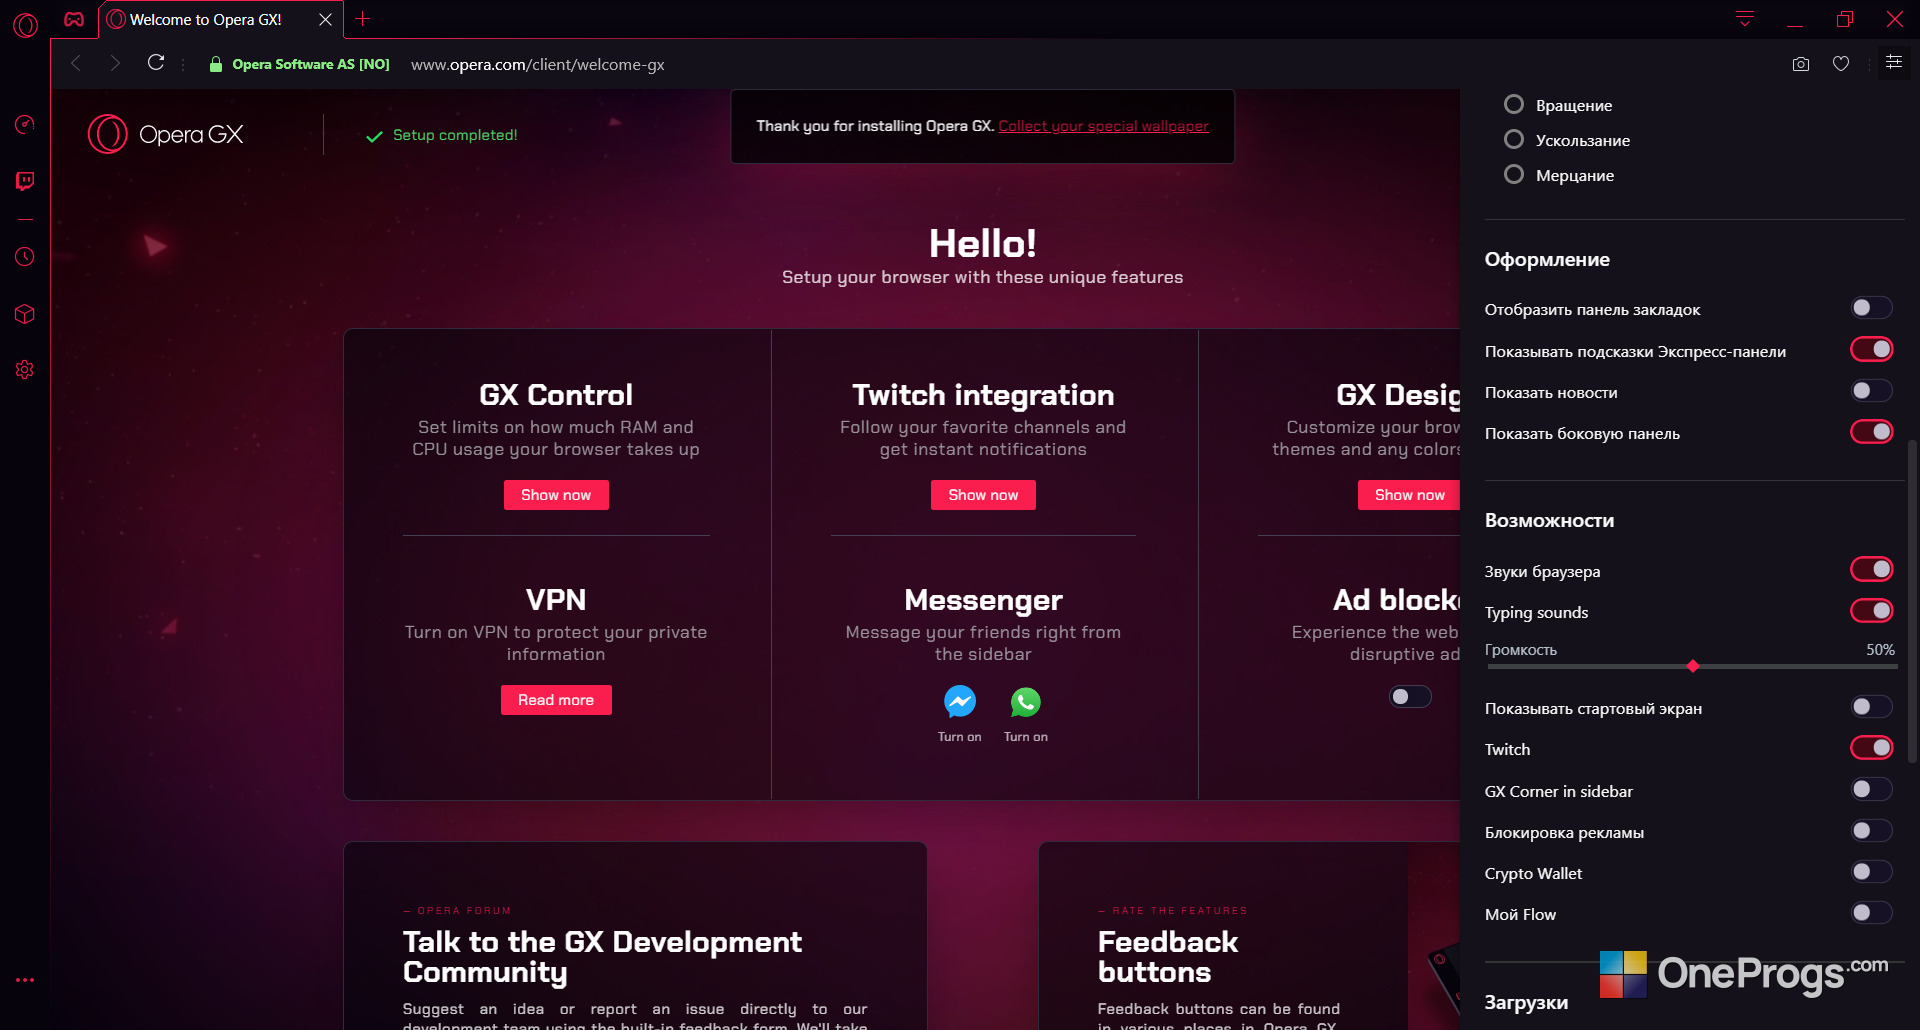Open Twitch panel in sidebar
This screenshot has width=1920, height=1030.
(25, 181)
